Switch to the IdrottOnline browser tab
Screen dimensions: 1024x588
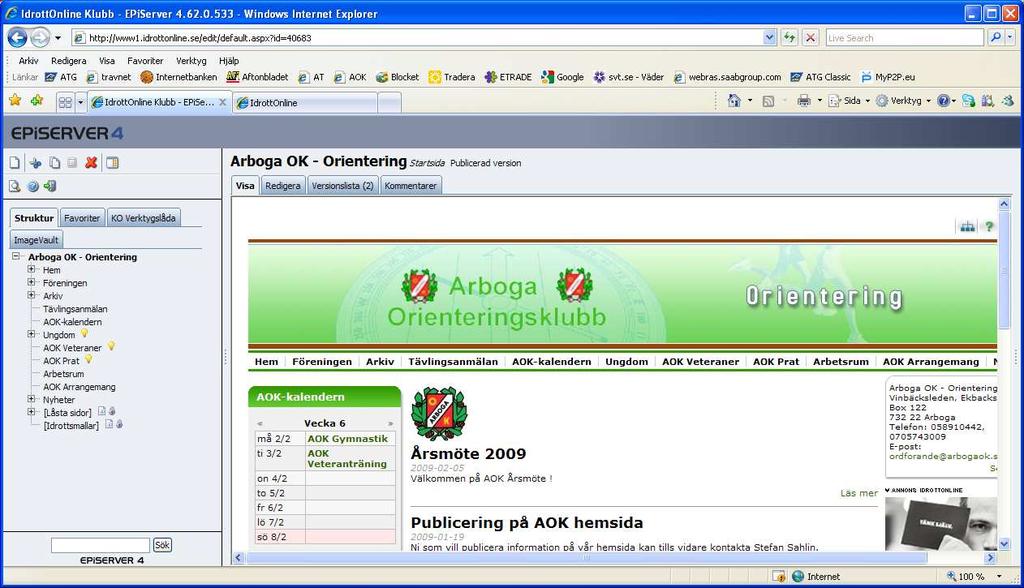click(306, 103)
